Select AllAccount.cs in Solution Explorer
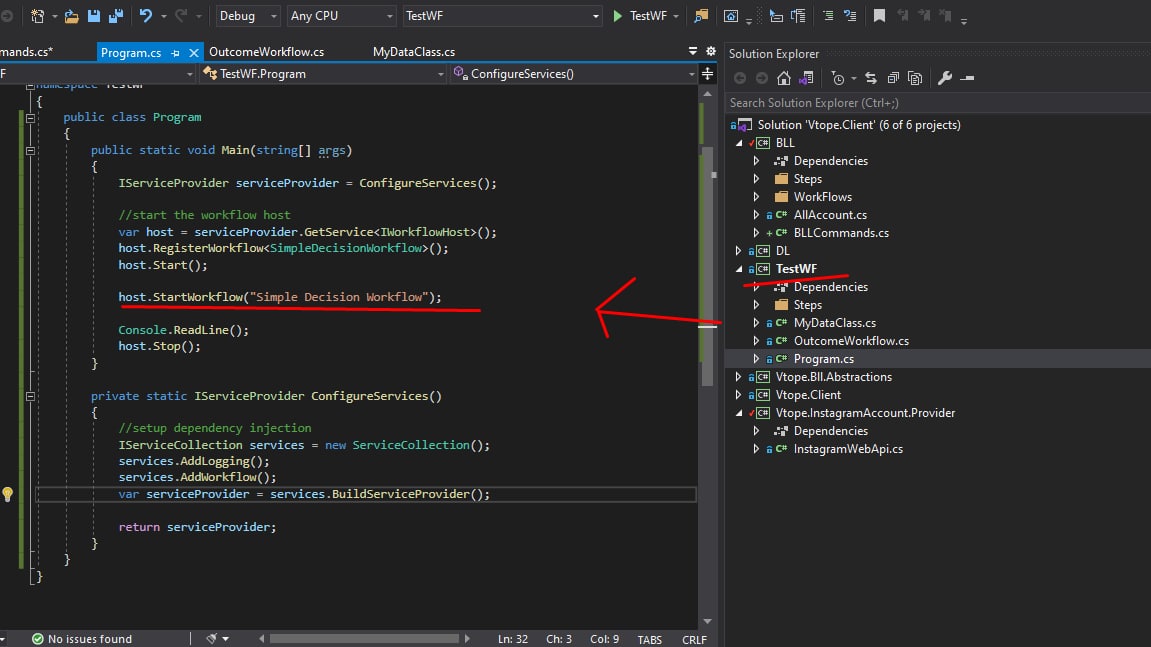Viewport: 1151px width, 647px height. click(x=830, y=215)
